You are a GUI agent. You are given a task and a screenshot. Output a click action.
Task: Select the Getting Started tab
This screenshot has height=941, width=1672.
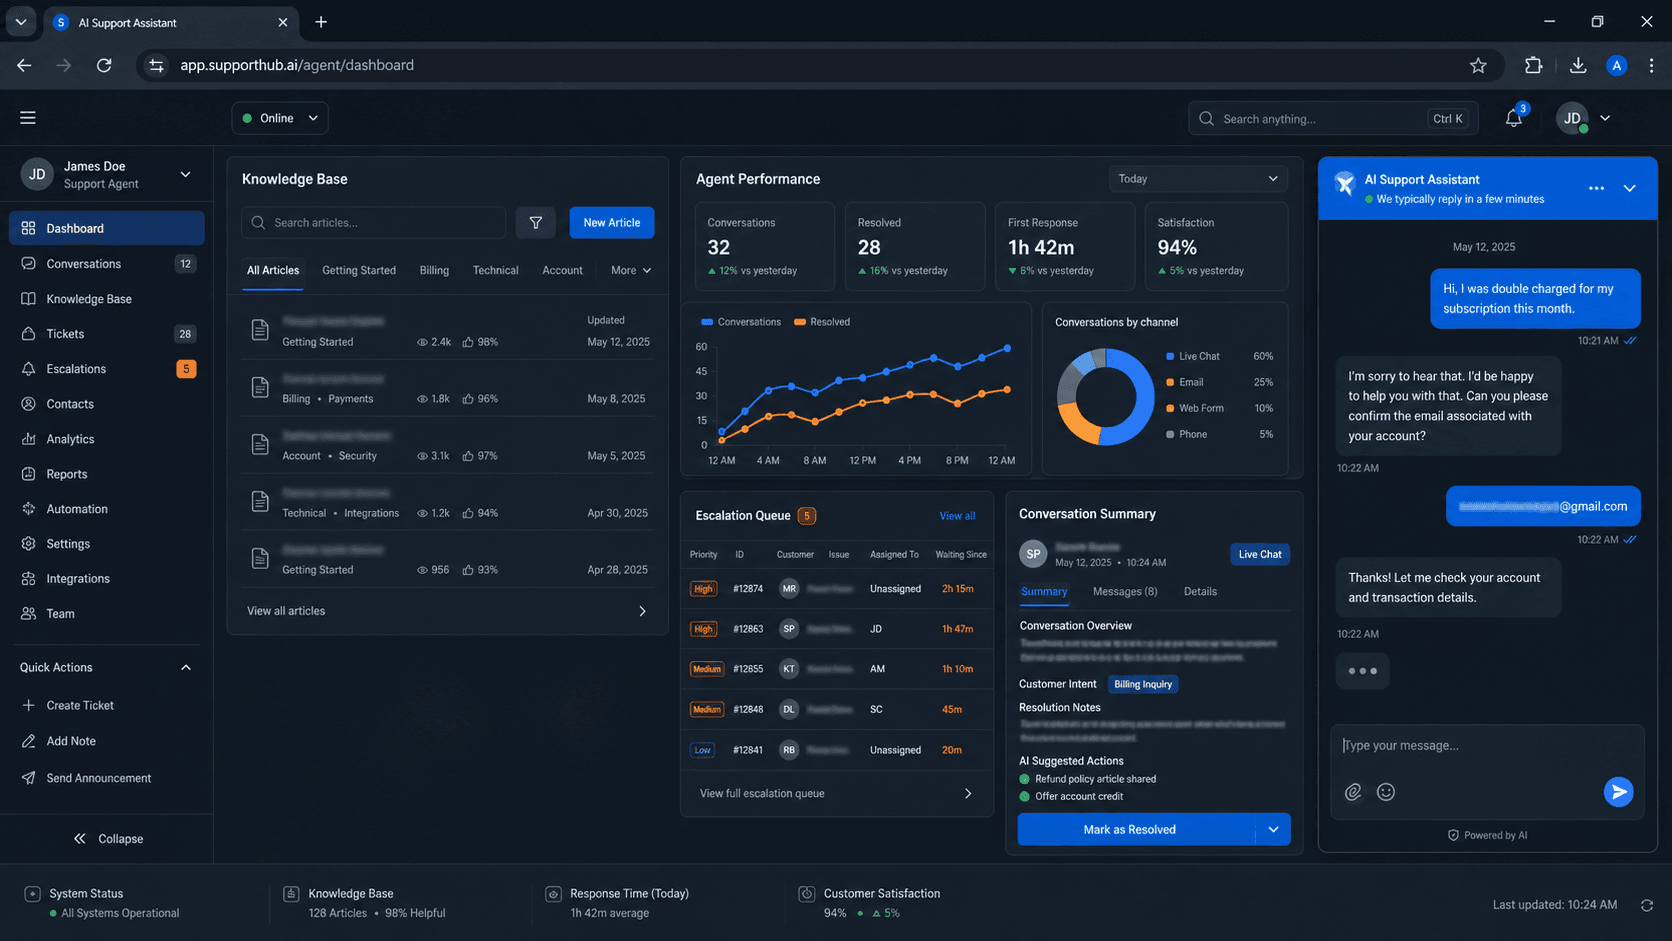point(359,271)
